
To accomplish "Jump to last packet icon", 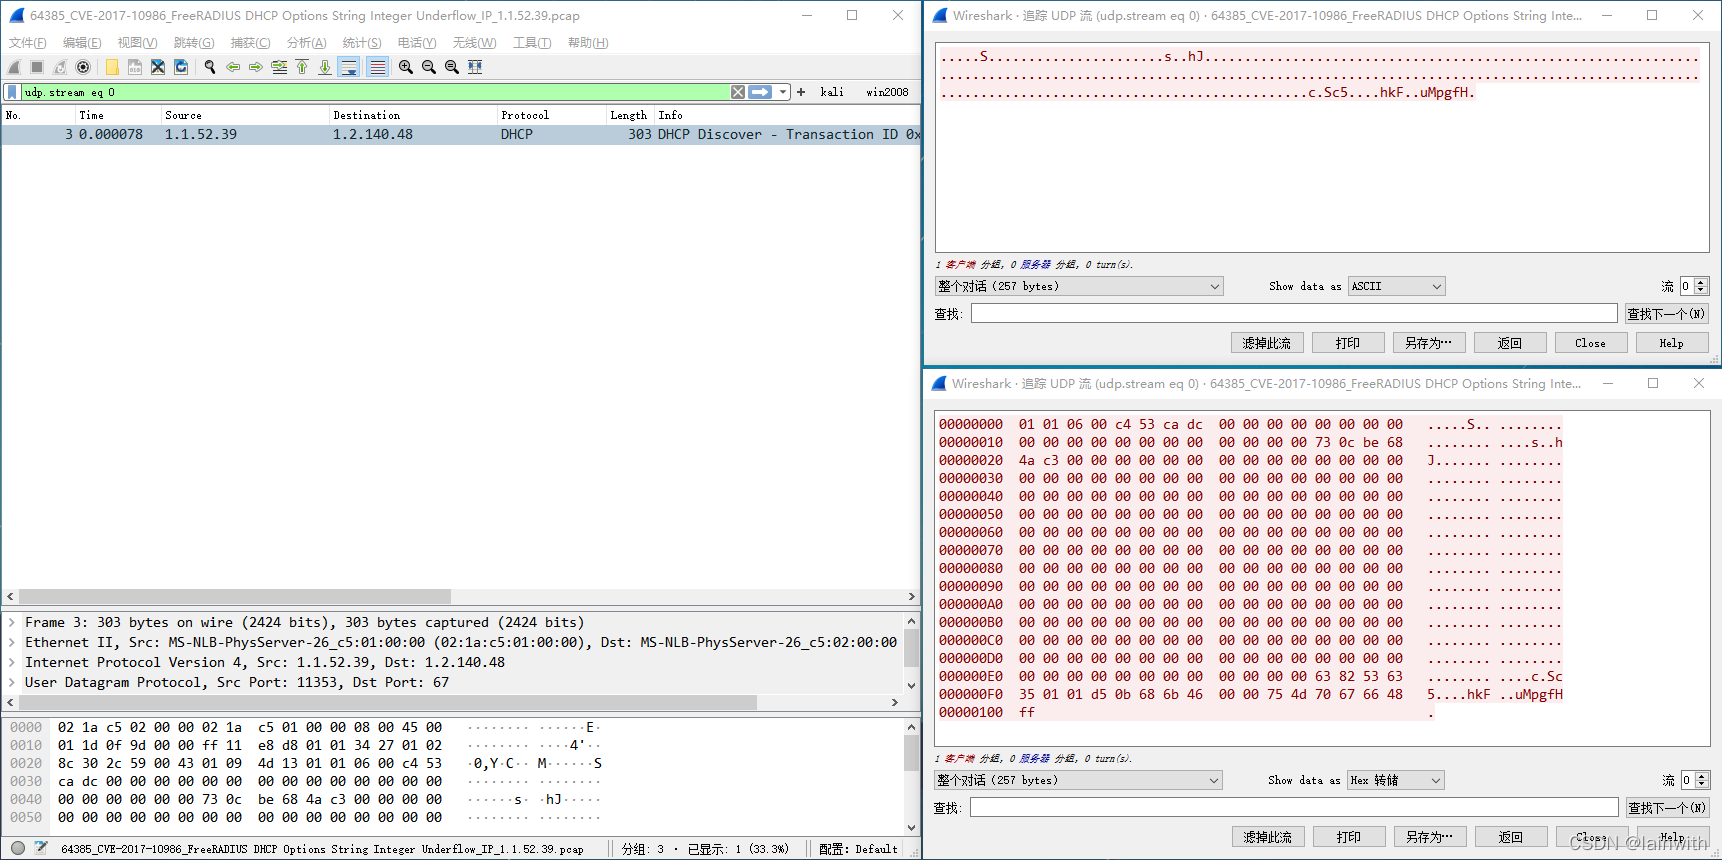I will 325,67.
